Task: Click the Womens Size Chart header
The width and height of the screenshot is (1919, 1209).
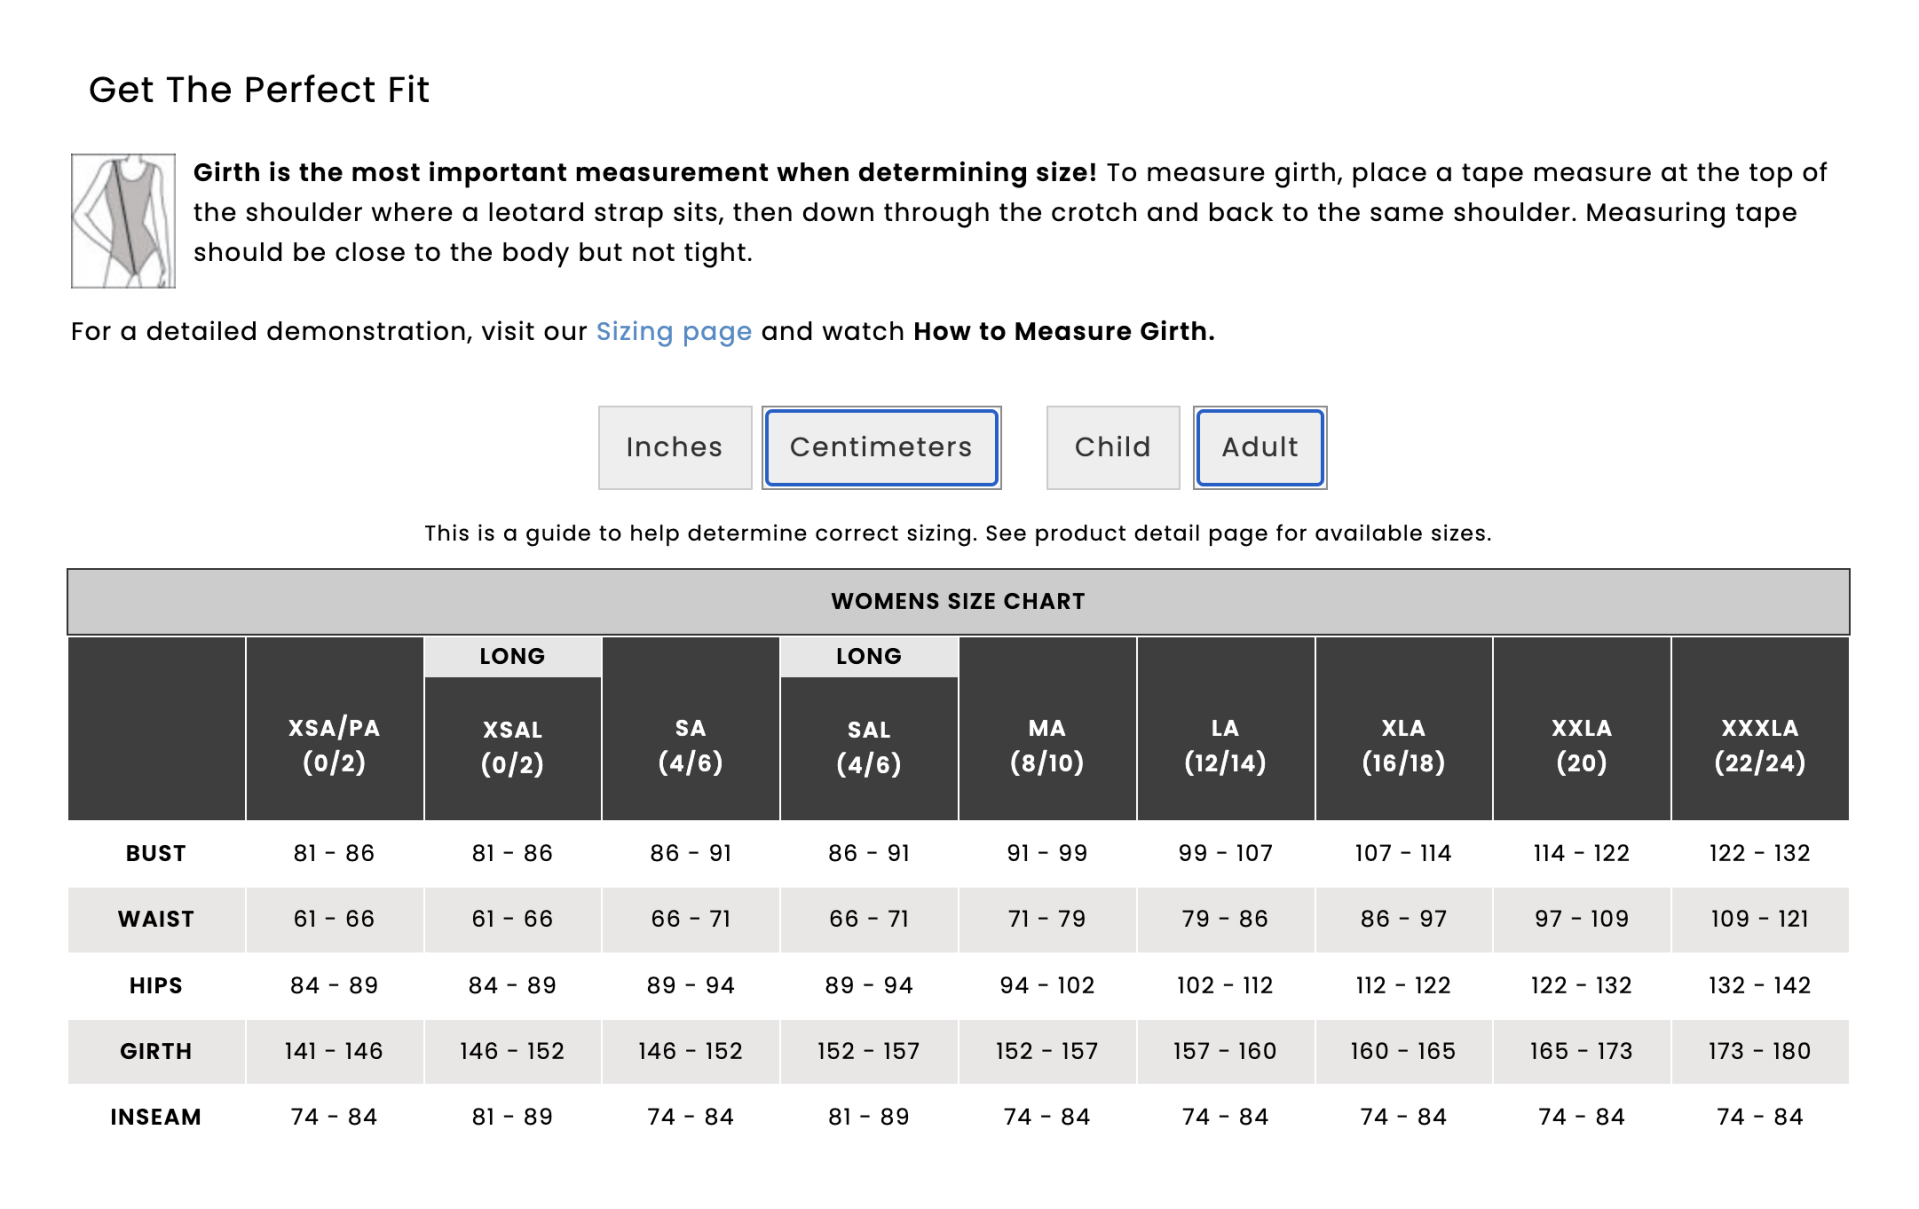Action: (x=957, y=601)
